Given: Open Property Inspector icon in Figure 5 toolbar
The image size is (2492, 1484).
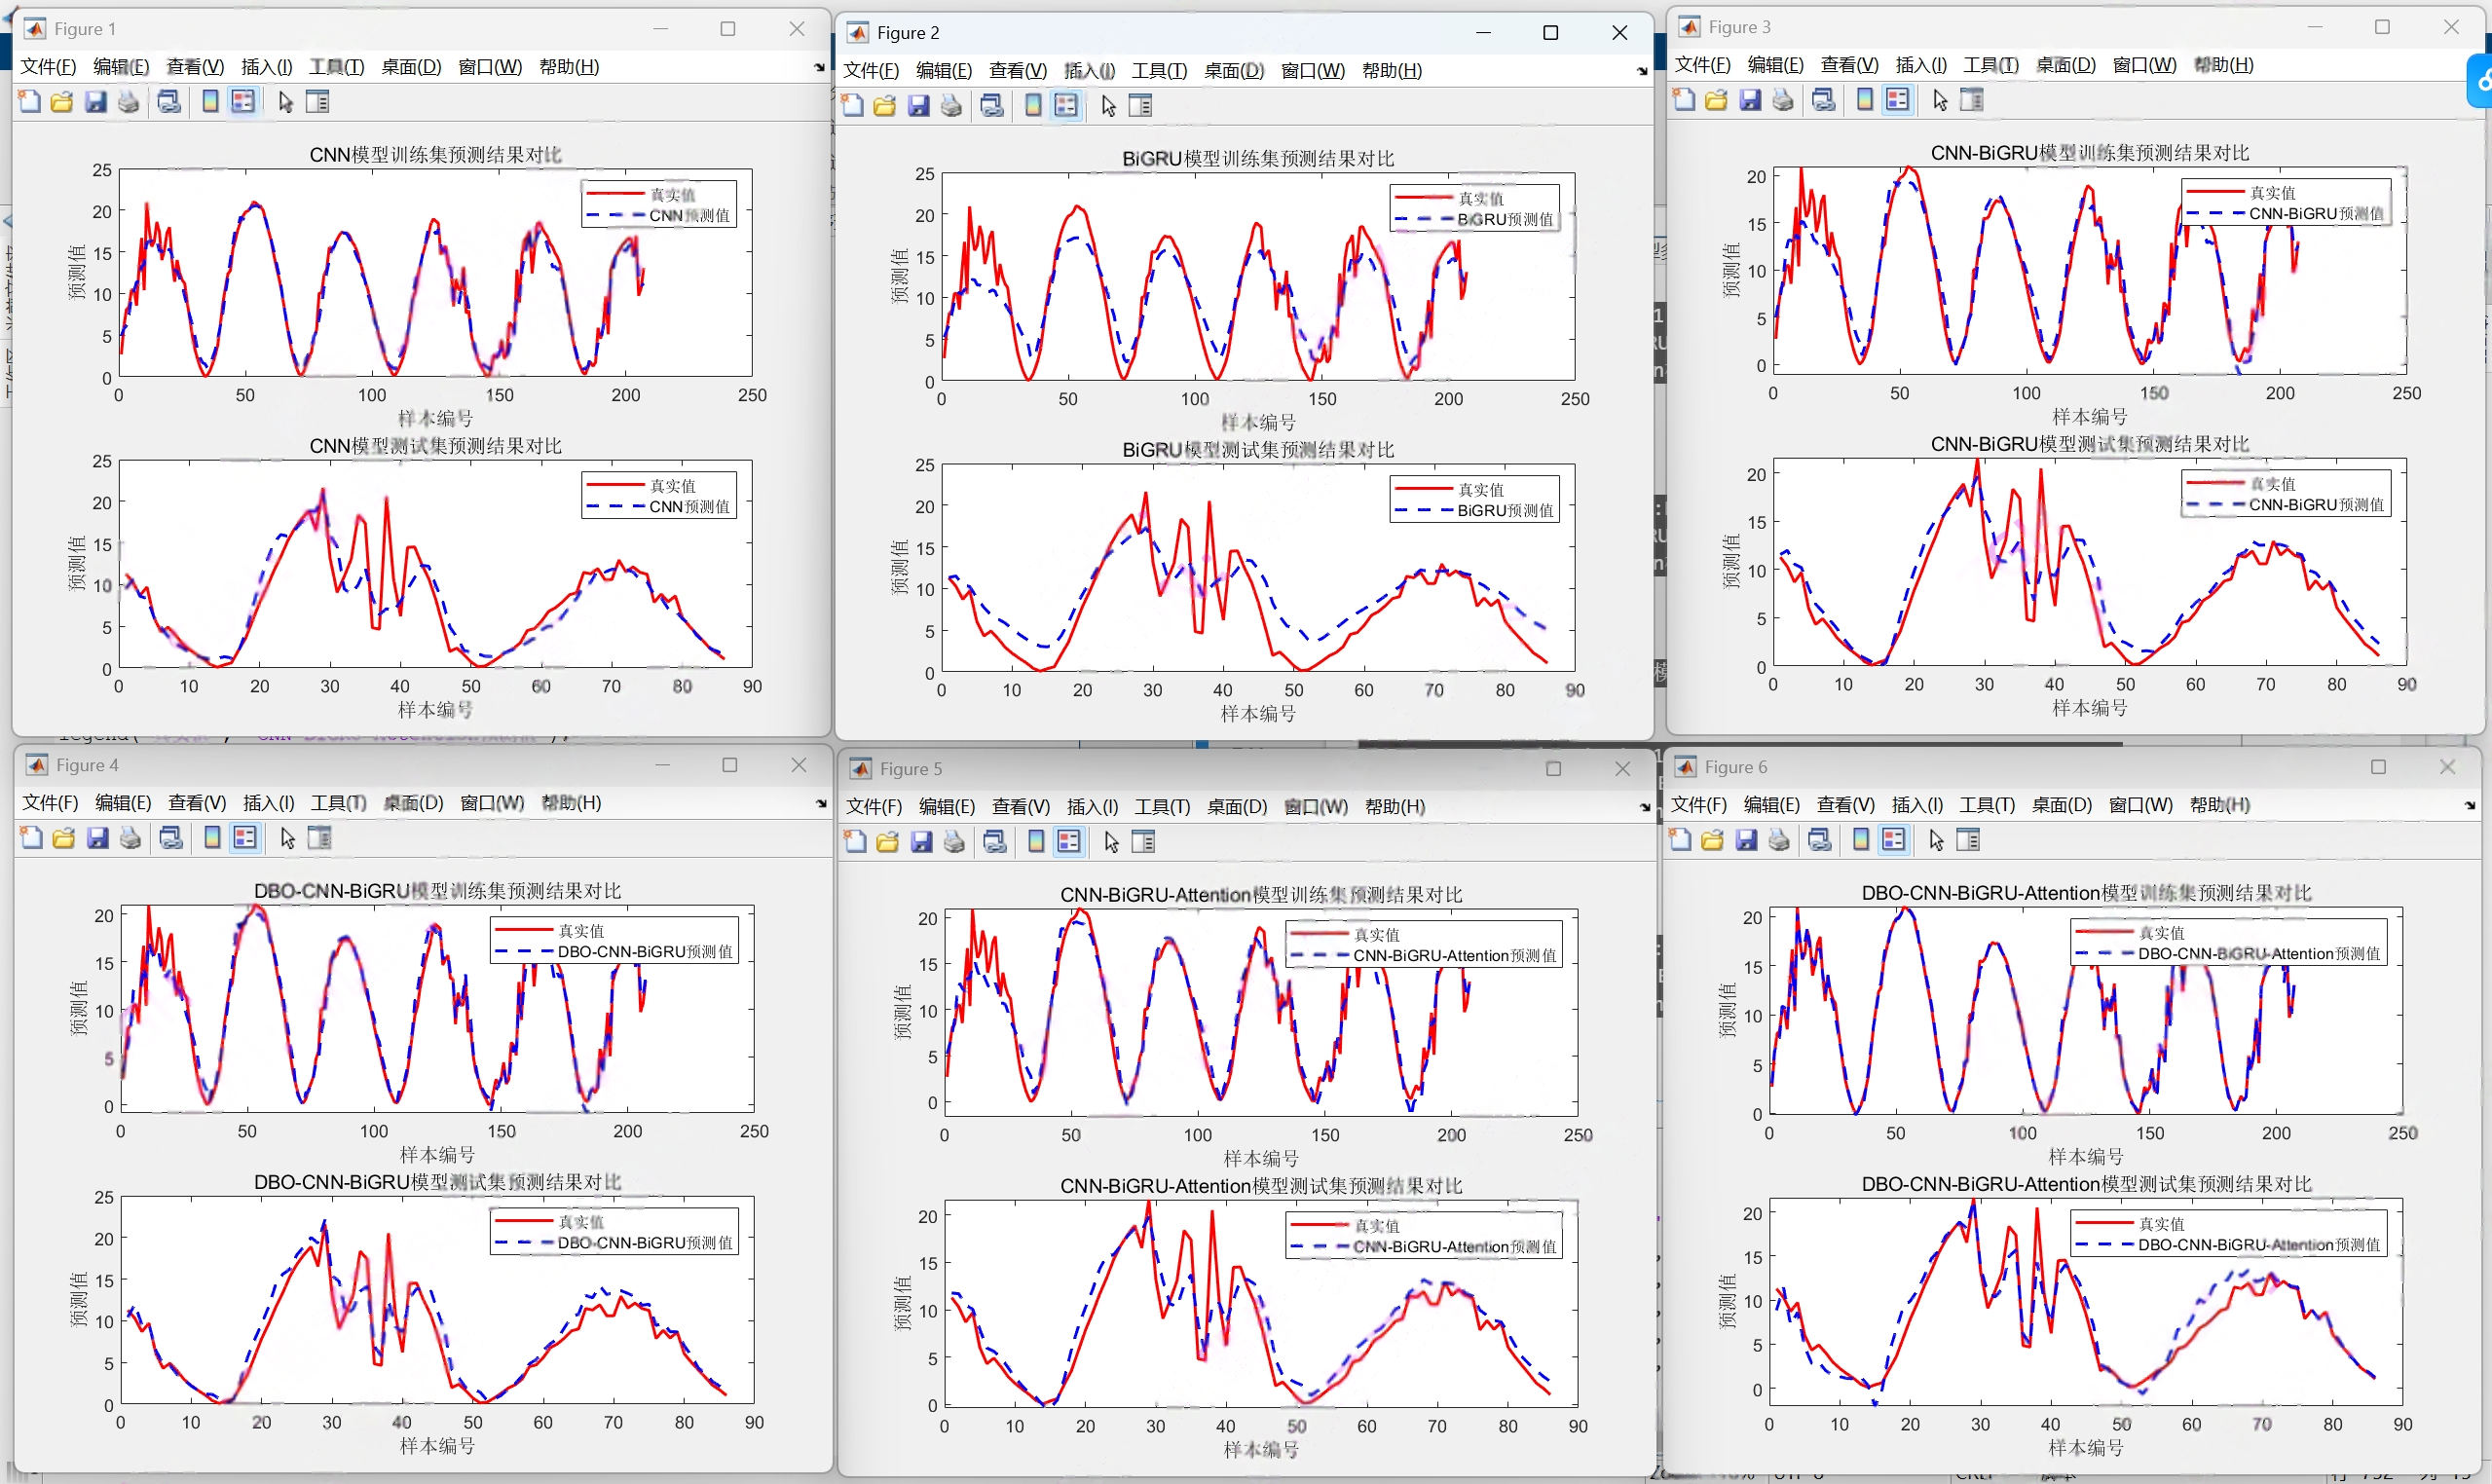Looking at the screenshot, I should pos(1143,842).
